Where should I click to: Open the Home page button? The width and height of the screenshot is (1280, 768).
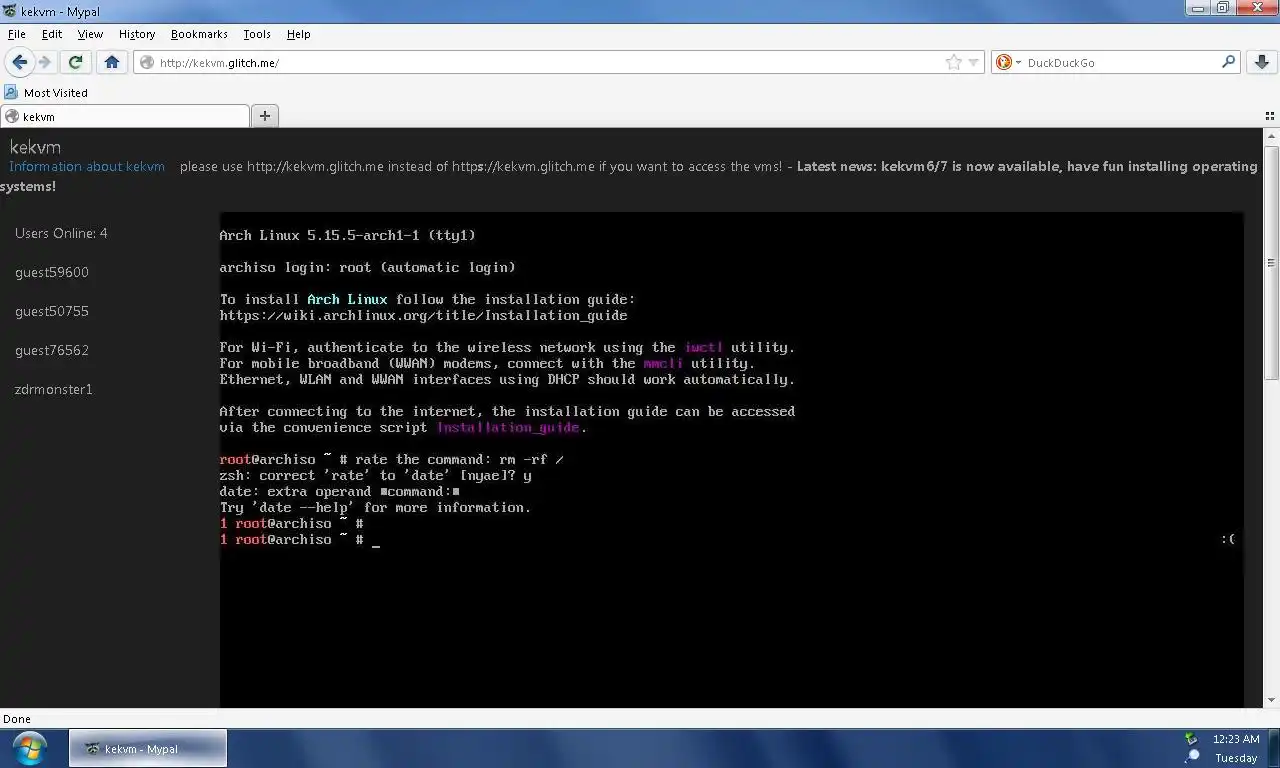[x=112, y=62]
